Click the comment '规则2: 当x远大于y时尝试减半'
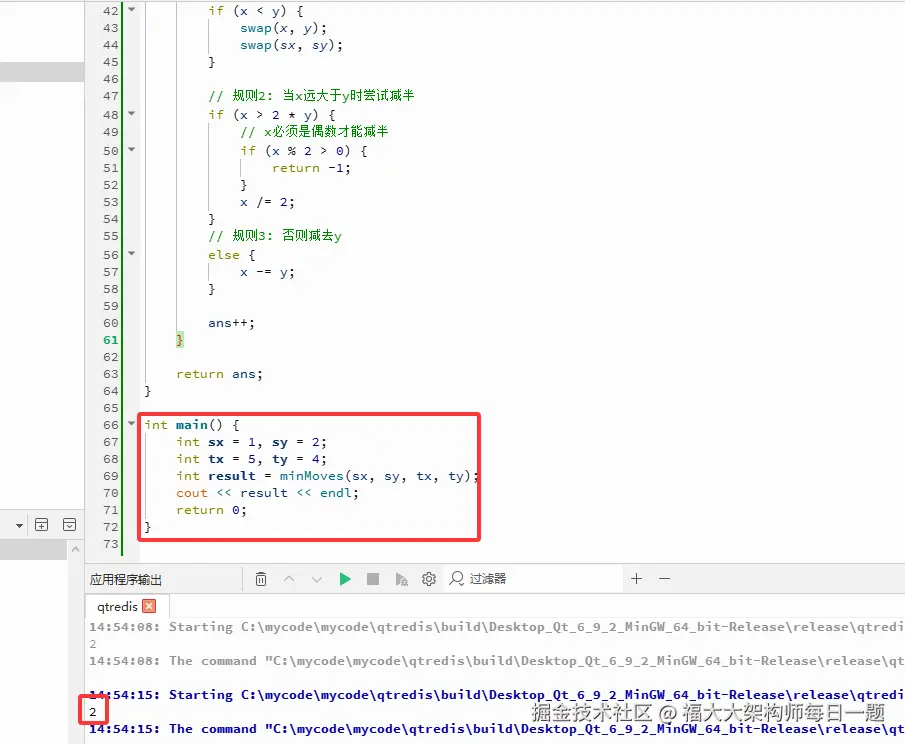 [x=311, y=96]
